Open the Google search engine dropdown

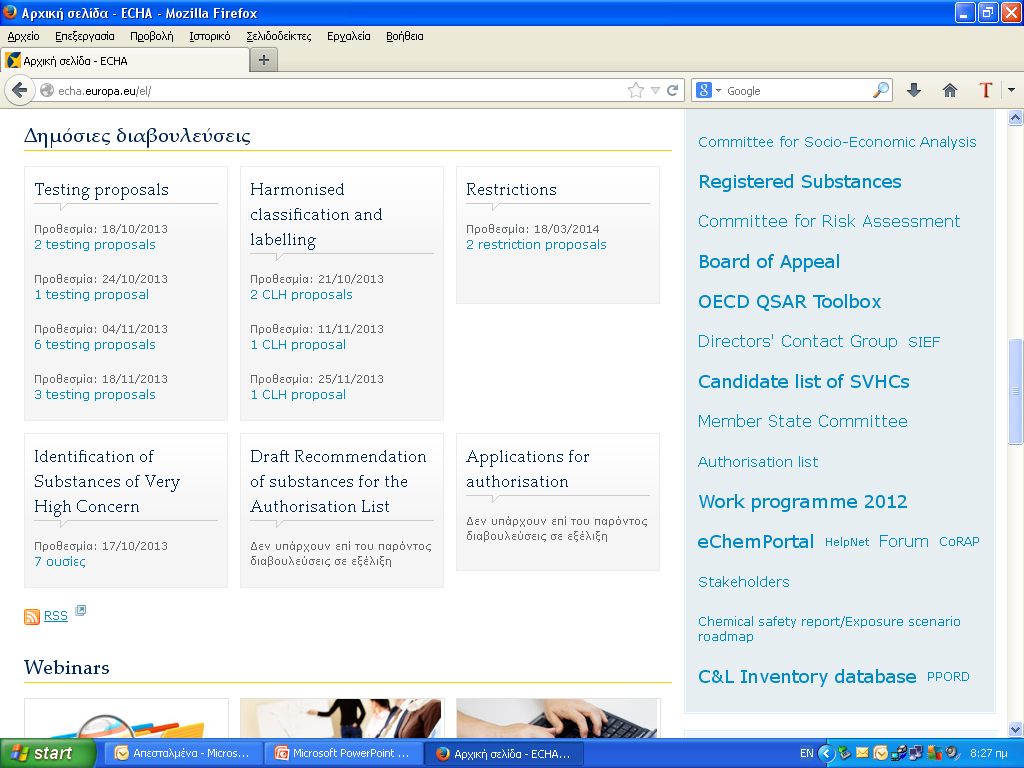718,90
